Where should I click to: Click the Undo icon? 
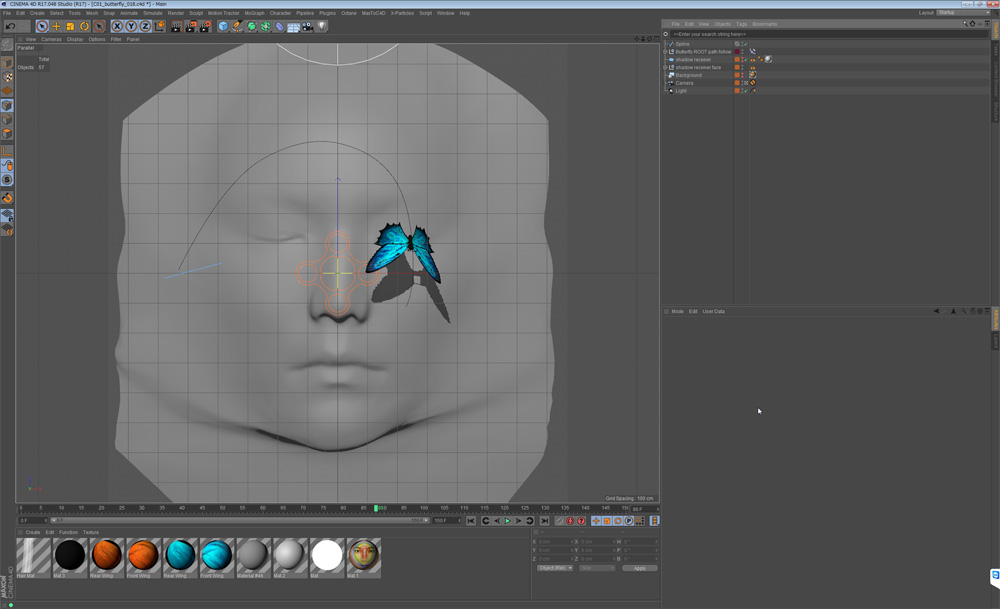point(10,25)
